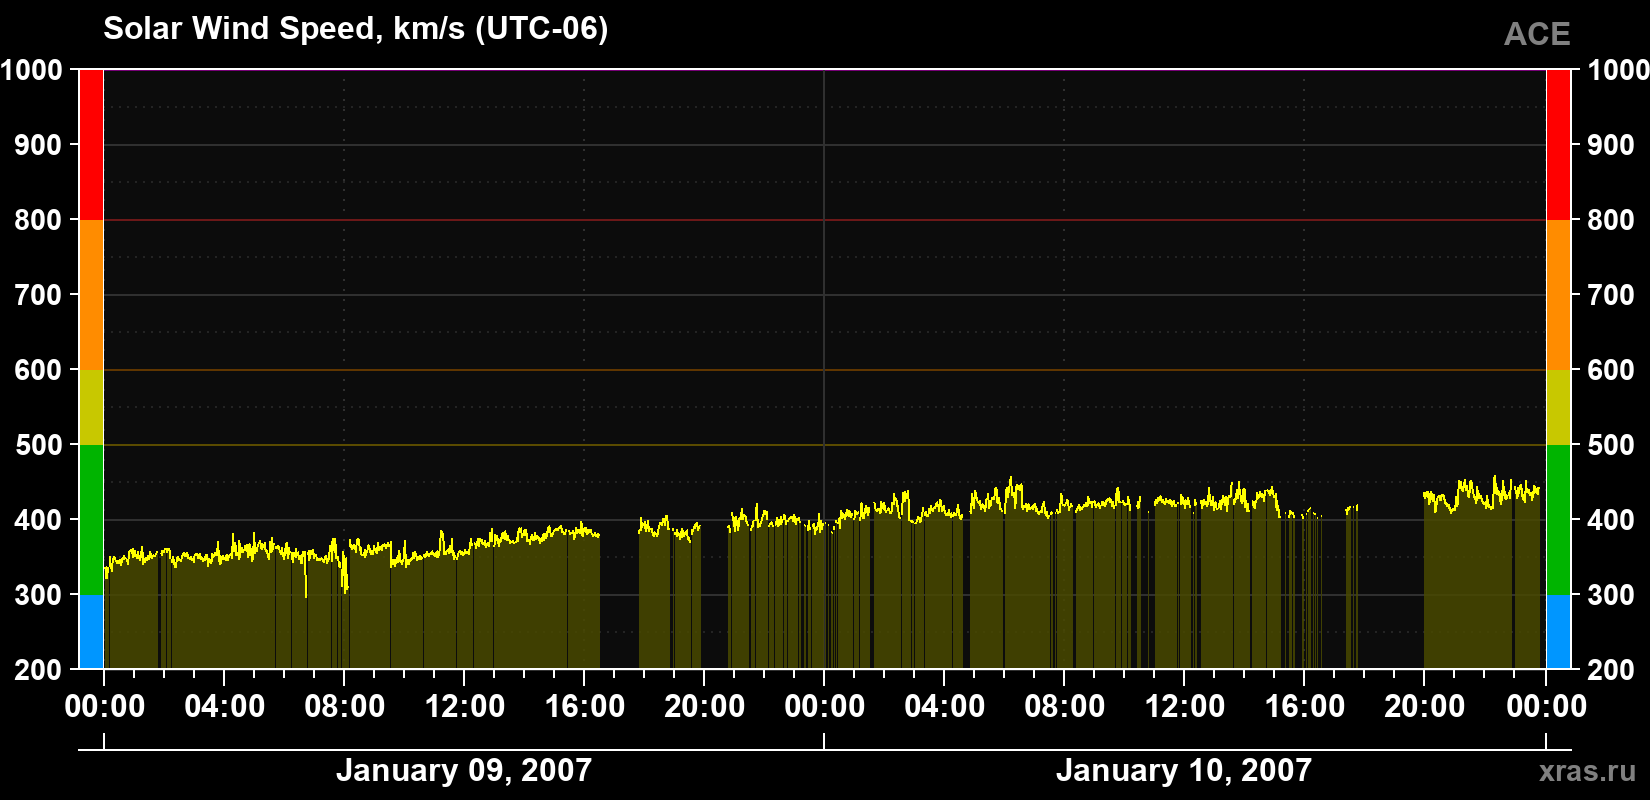Image resolution: width=1650 pixels, height=800 pixels.
Task: Click the red band on the right color scale
Action: click(1558, 145)
